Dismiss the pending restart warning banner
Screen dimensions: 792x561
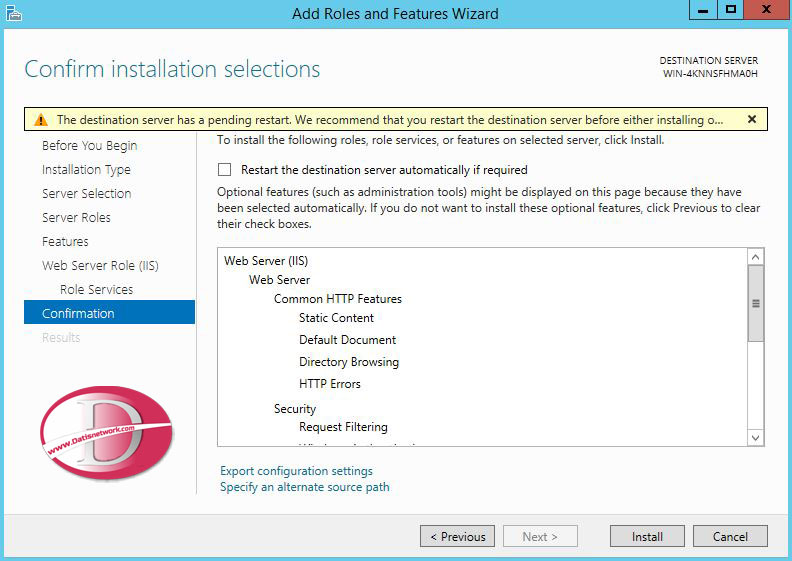pyautogui.click(x=752, y=119)
